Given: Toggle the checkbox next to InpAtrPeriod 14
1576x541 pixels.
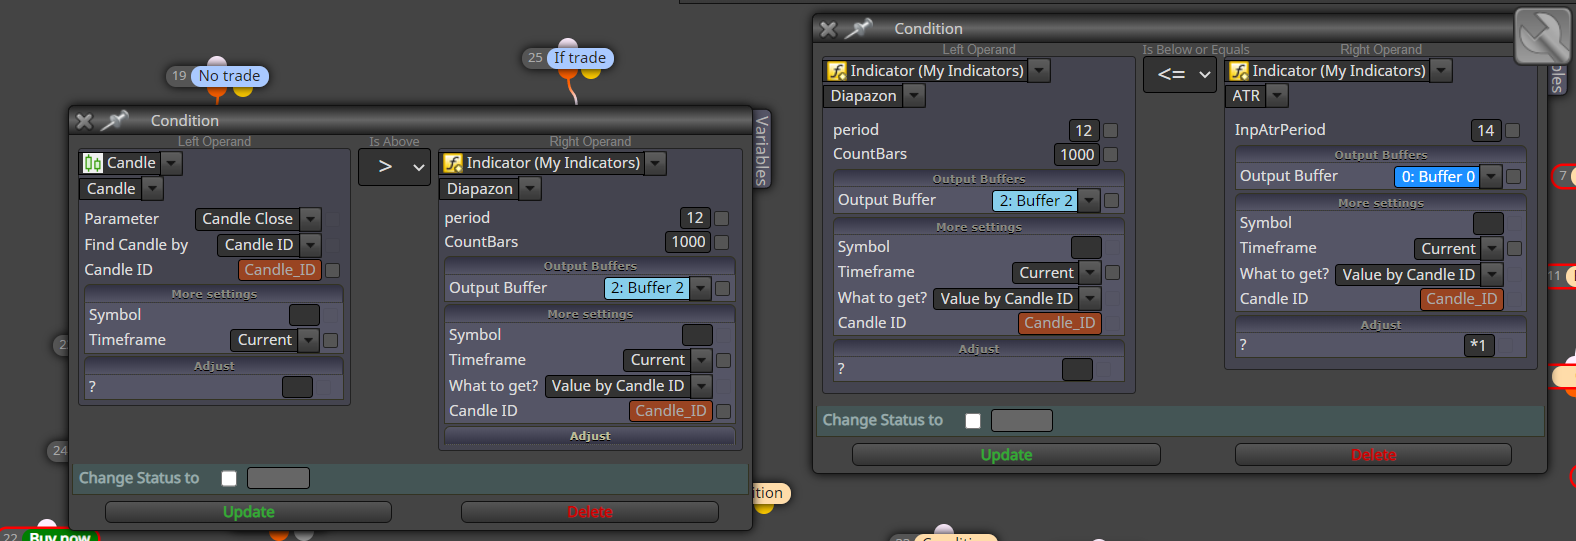Looking at the screenshot, I should [1513, 130].
